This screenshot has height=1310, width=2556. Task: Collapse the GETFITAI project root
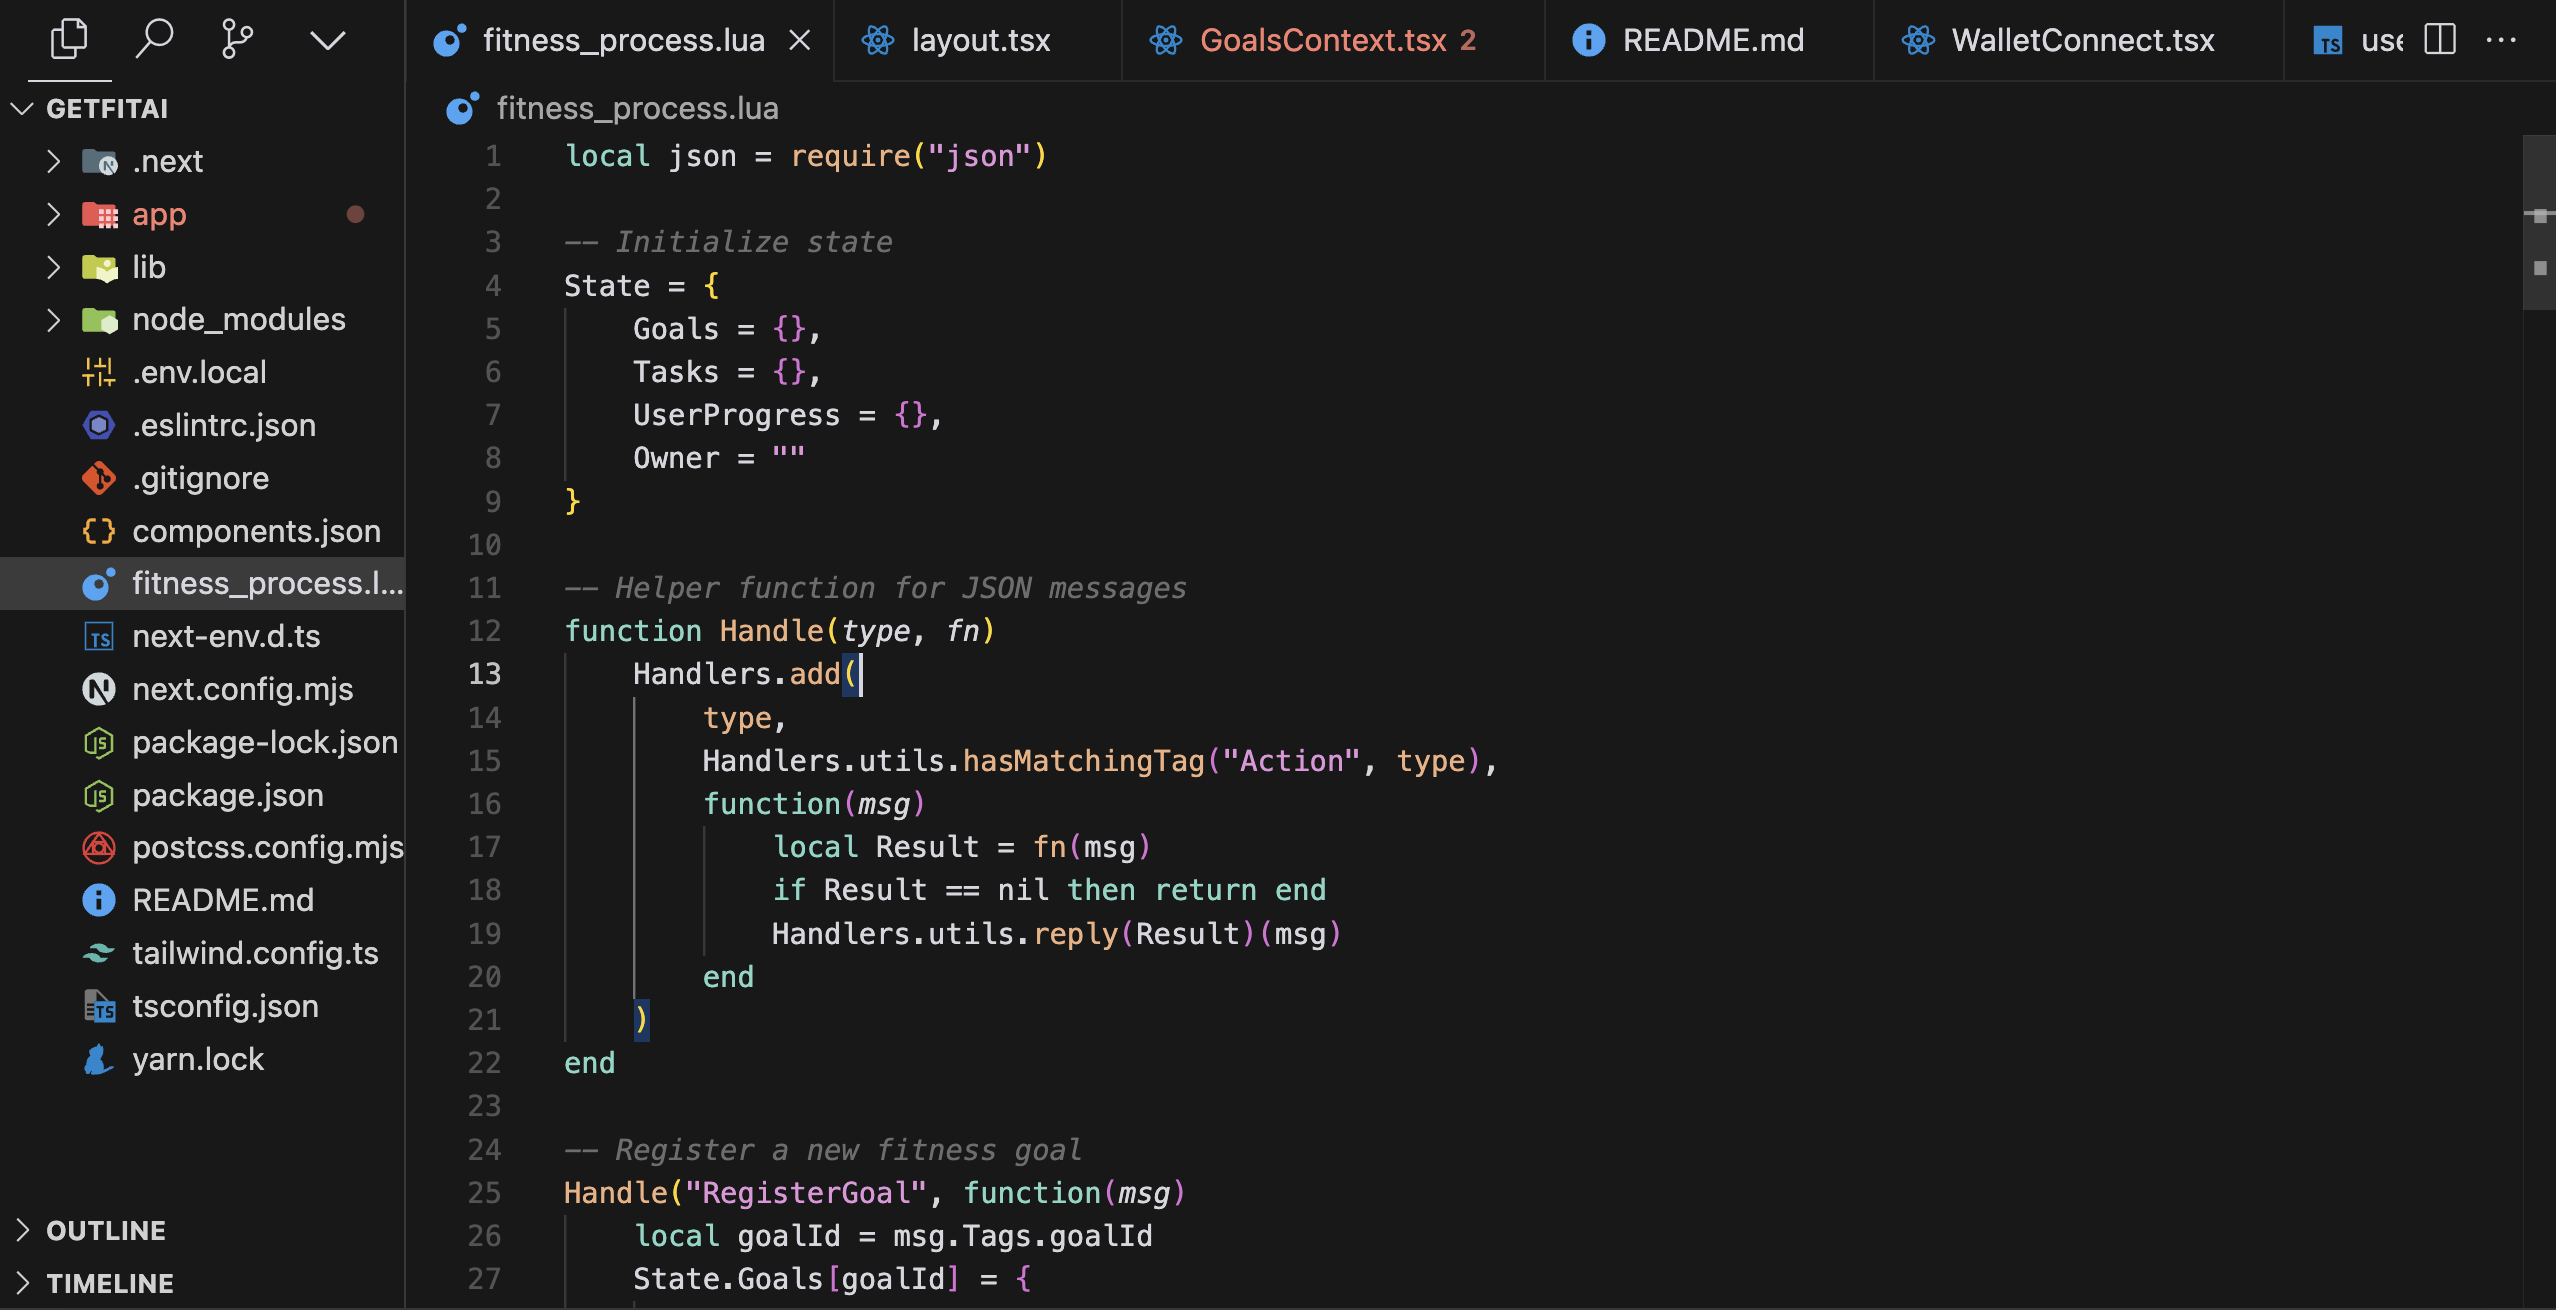[23, 108]
